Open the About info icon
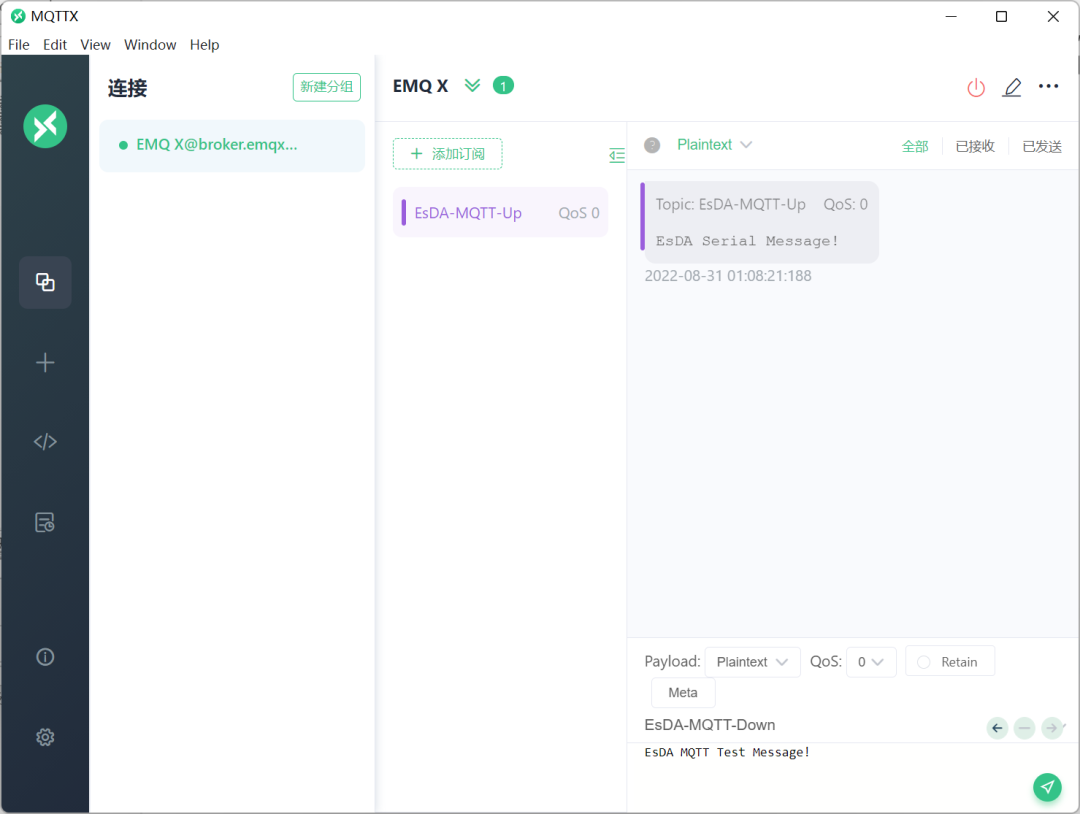Image resolution: width=1080 pixels, height=814 pixels. coord(45,657)
